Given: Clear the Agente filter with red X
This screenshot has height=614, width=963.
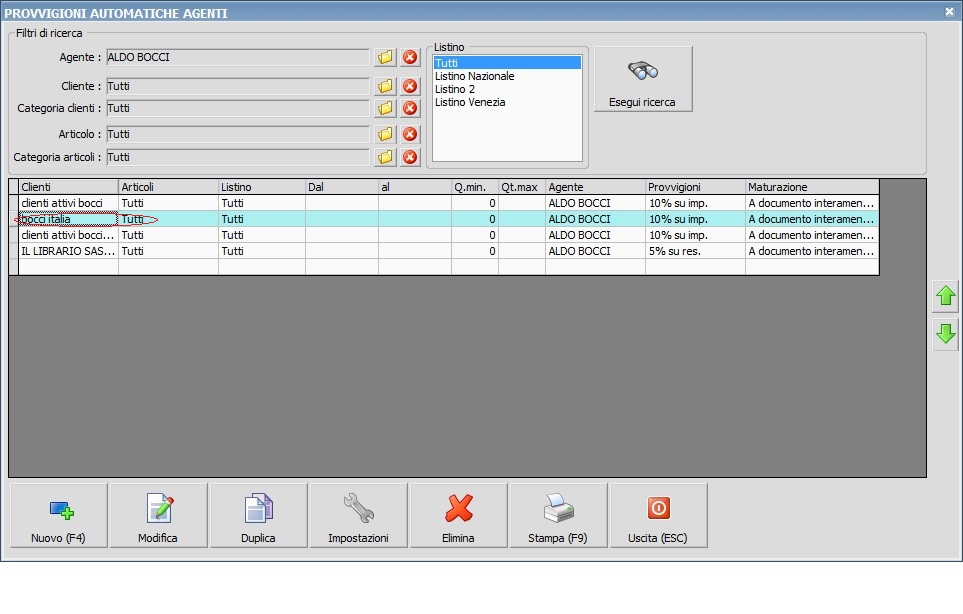Looking at the screenshot, I should coord(410,57).
